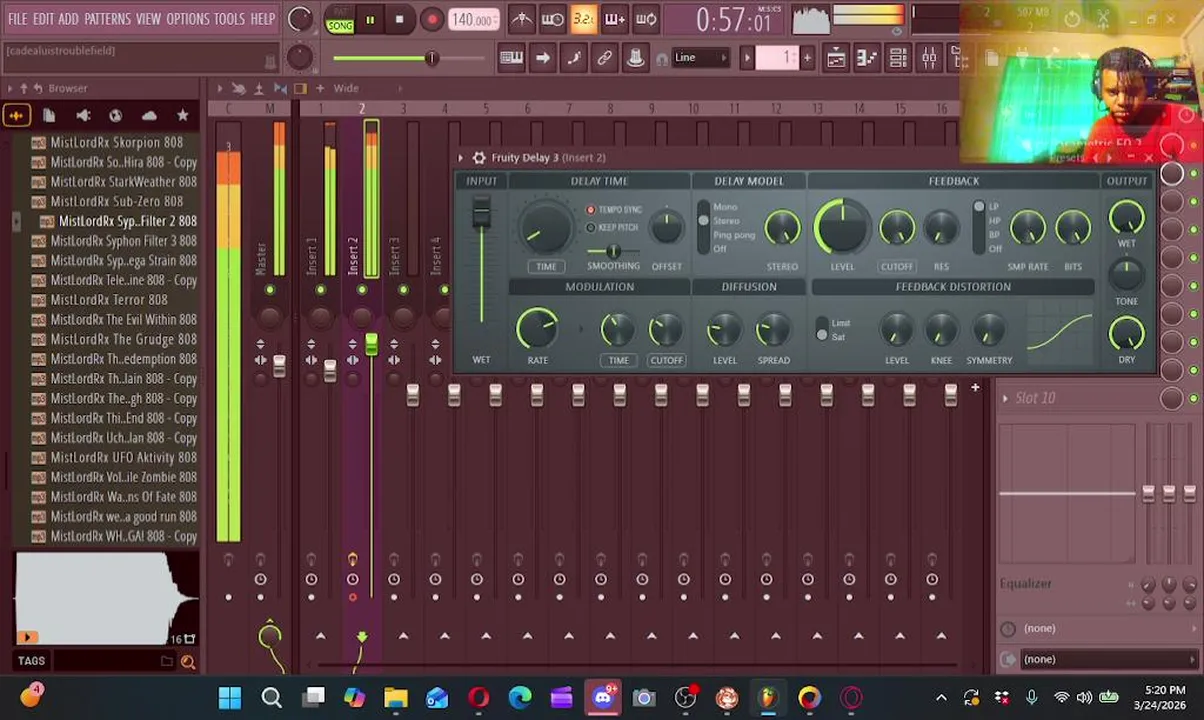Click the 140.000 tempo field

(472, 19)
